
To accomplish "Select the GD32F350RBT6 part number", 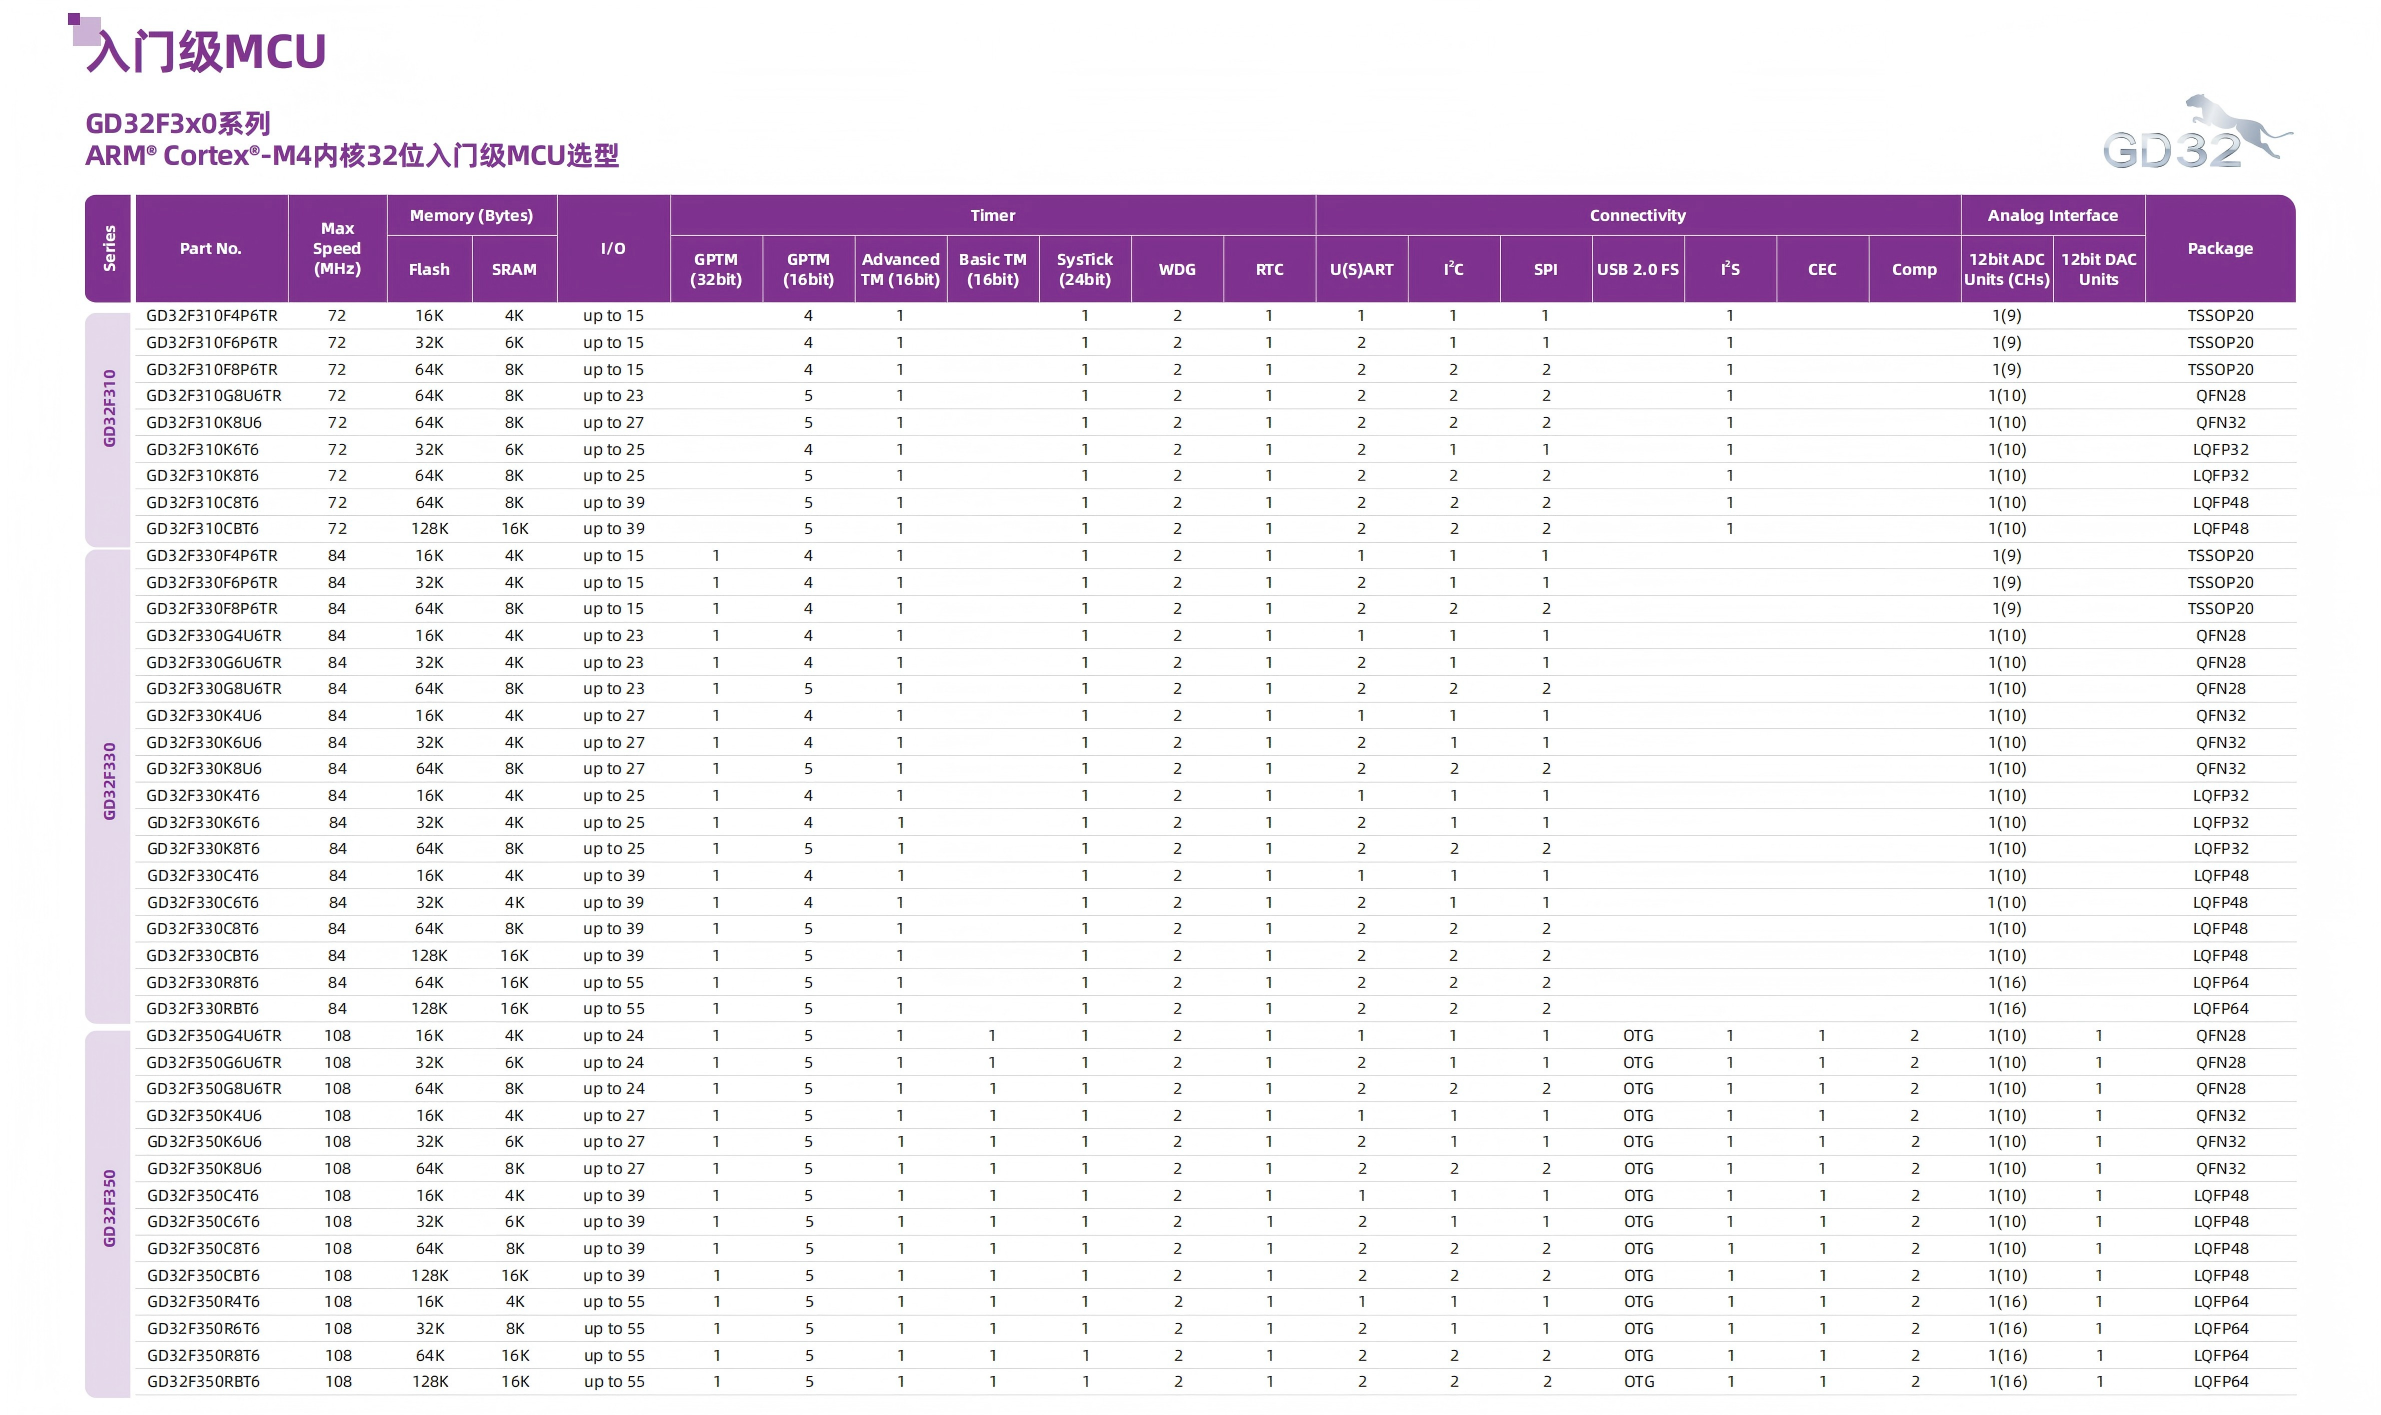I will pyautogui.click(x=203, y=1381).
